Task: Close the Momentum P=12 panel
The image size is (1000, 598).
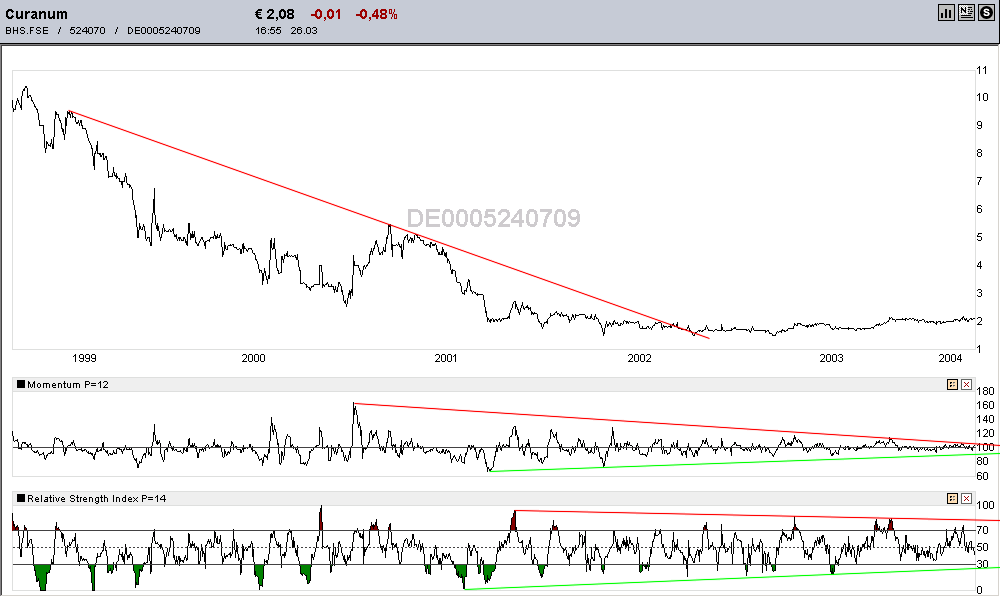Action: tap(966, 384)
